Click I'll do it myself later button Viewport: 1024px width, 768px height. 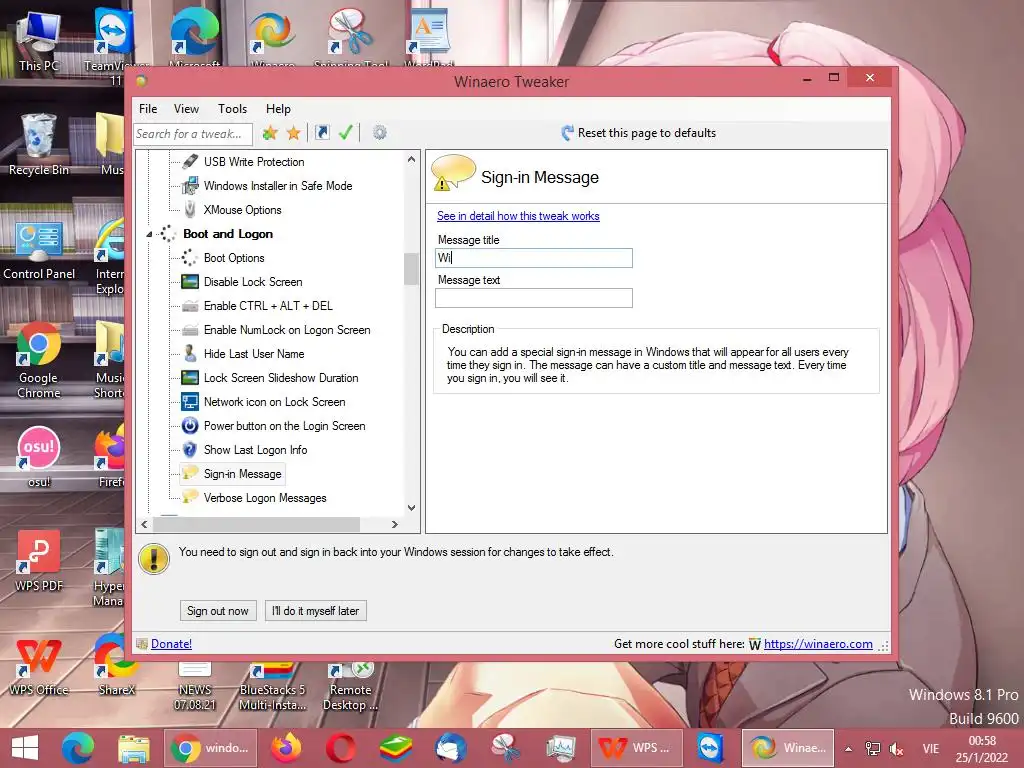coord(315,611)
